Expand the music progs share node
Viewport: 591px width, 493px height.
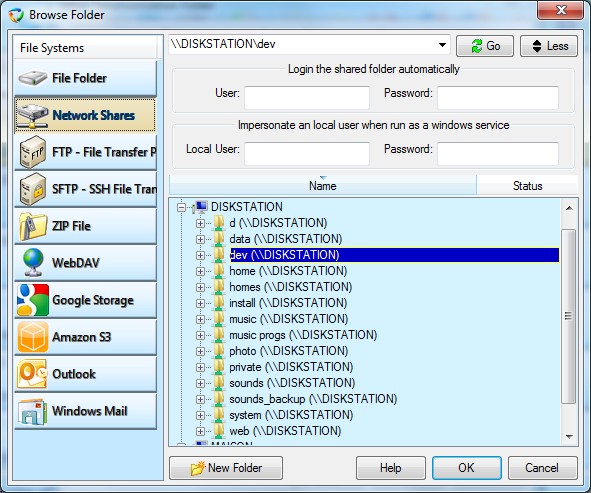(200, 335)
